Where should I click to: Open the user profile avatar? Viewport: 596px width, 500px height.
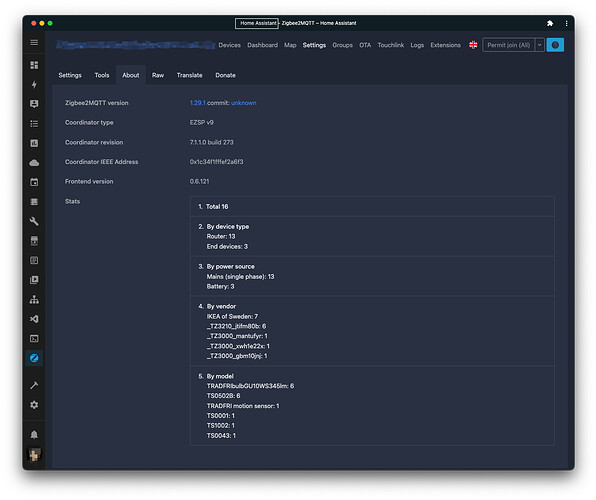pos(34,454)
